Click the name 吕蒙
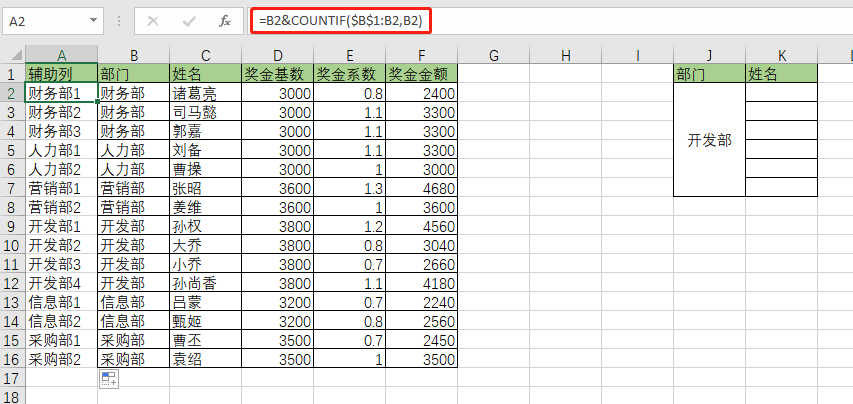This screenshot has height=404, width=853. [x=187, y=302]
